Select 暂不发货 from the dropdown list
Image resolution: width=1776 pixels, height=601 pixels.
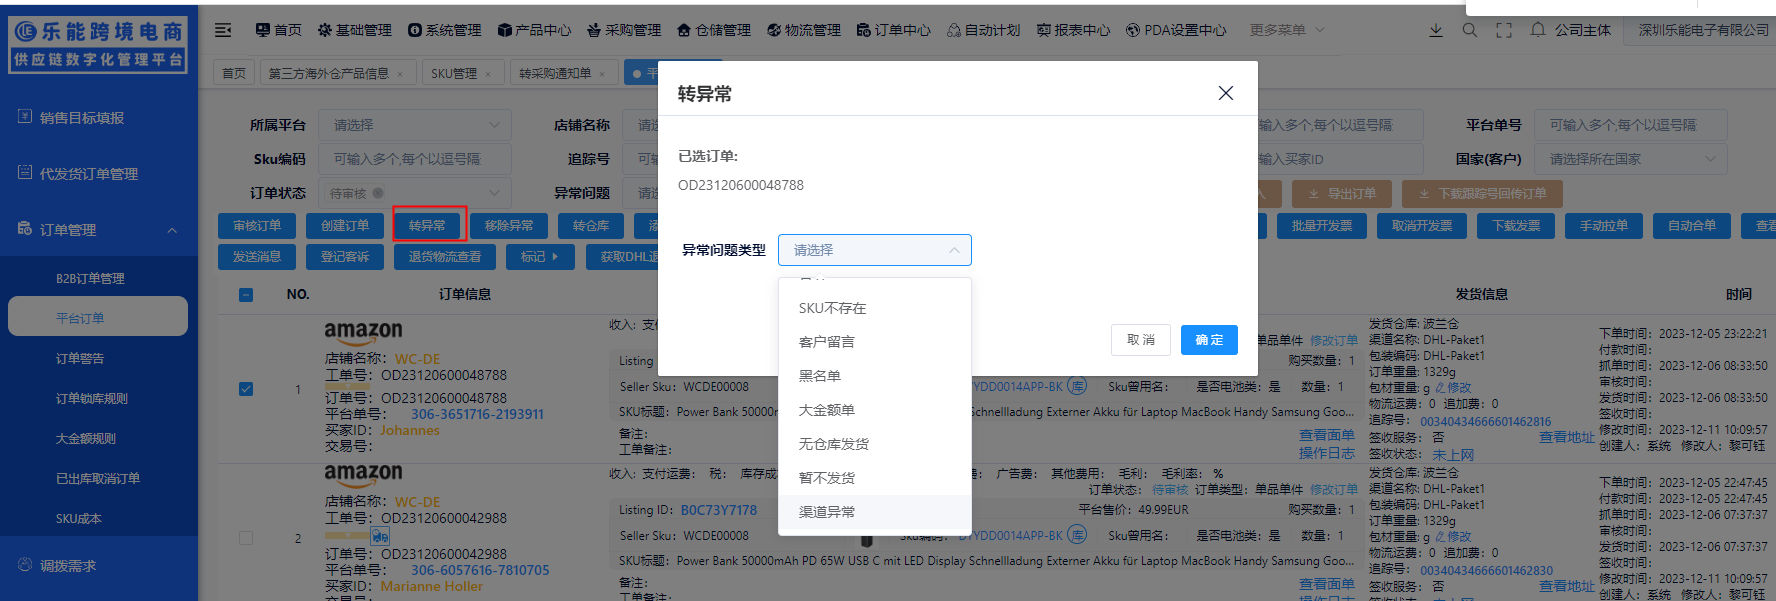[874, 478]
